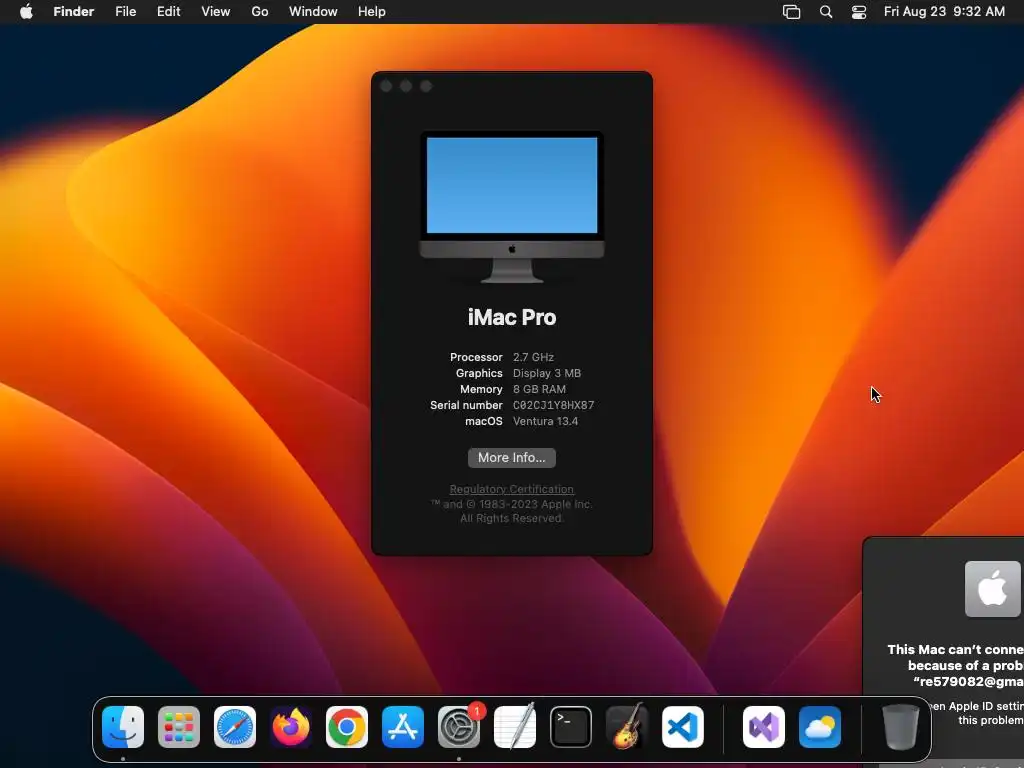Image resolution: width=1024 pixels, height=768 pixels.
Task: Open Finder from the Dock
Action: pos(123,727)
